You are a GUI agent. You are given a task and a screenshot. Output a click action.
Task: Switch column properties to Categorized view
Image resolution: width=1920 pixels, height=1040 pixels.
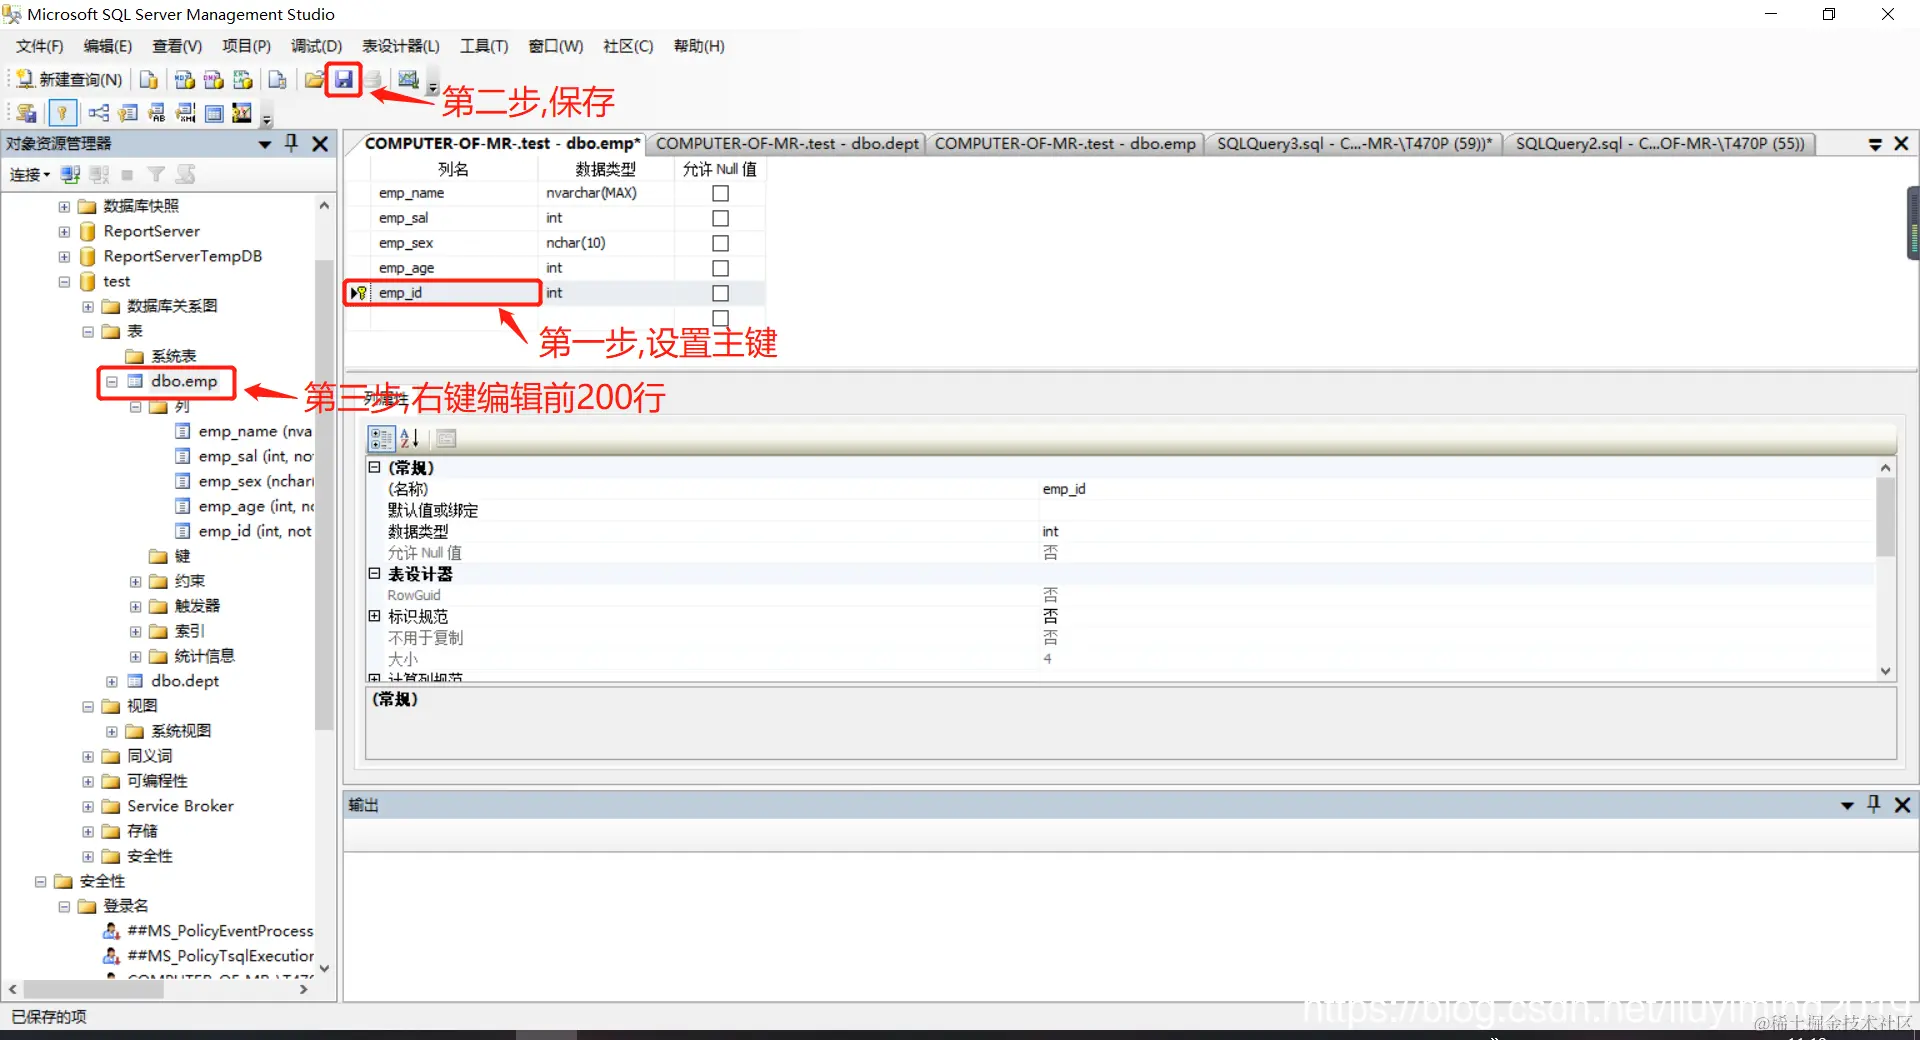tap(381, 438)
